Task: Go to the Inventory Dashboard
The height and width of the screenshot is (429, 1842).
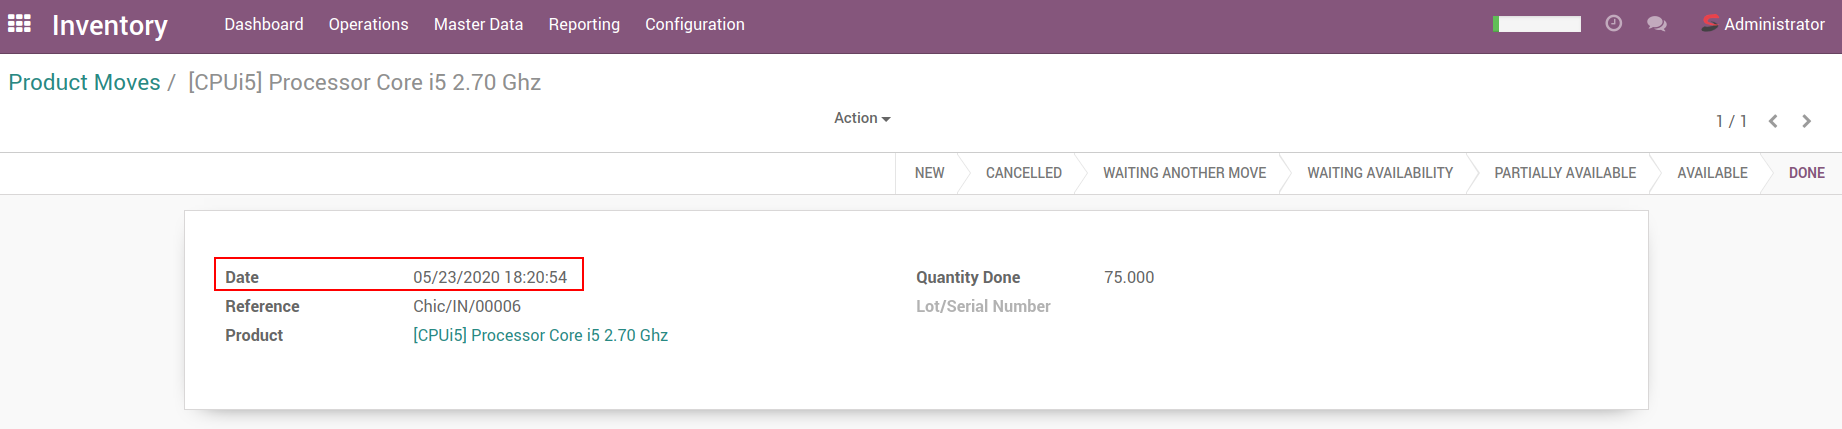Action: pyautogui.click(x=263, y=24)
